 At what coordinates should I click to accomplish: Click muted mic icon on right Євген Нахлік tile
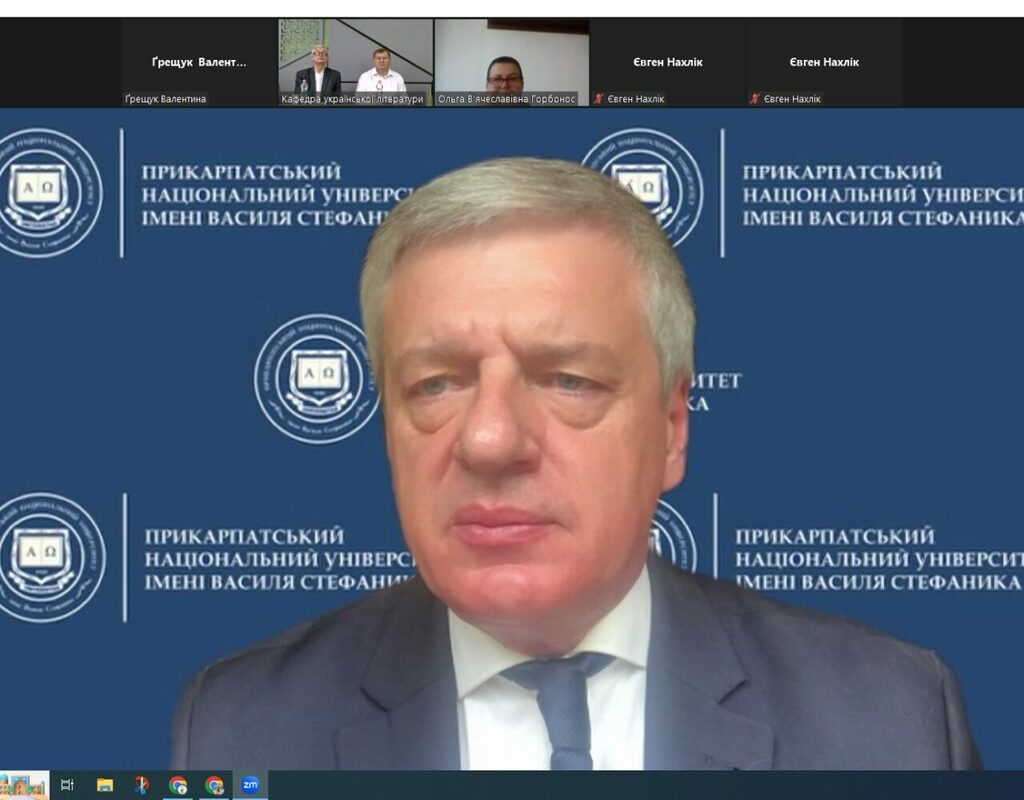(x=755, y=99)
